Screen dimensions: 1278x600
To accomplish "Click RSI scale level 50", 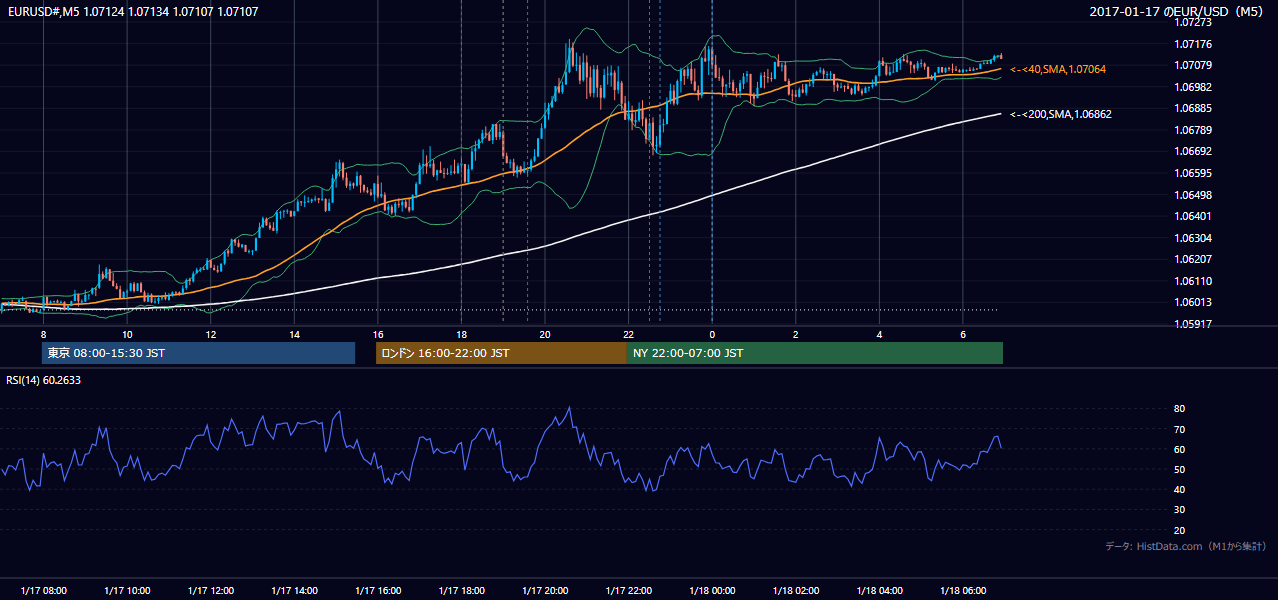I will (x=1179, y=470).
